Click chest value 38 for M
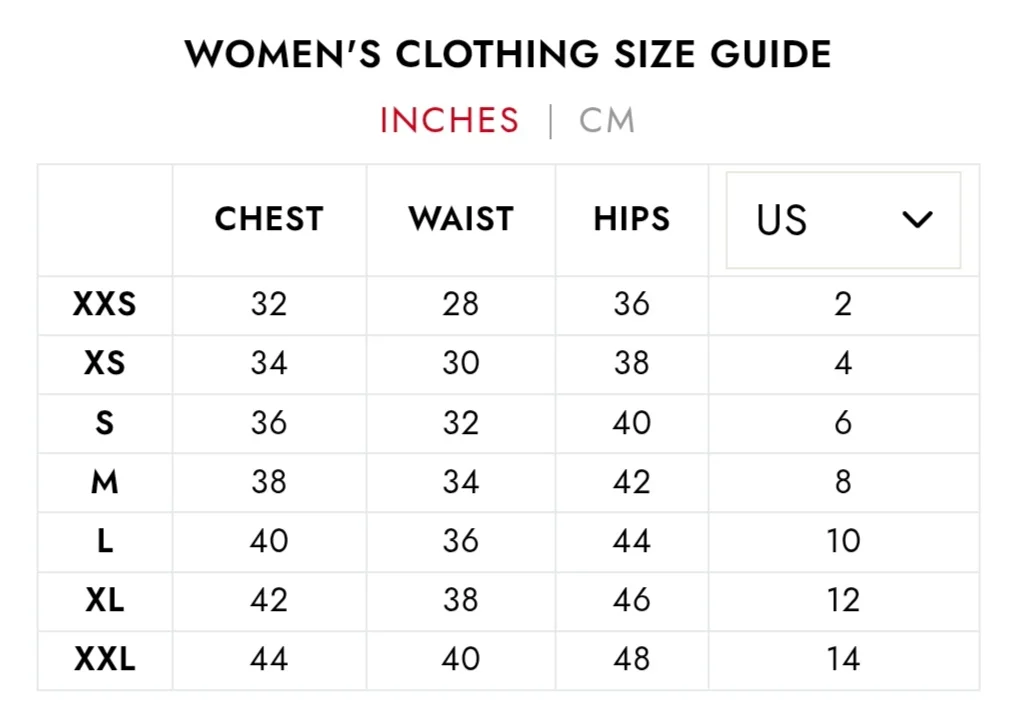This screenshot has width=1019, height=701. (x=269, y=482)
